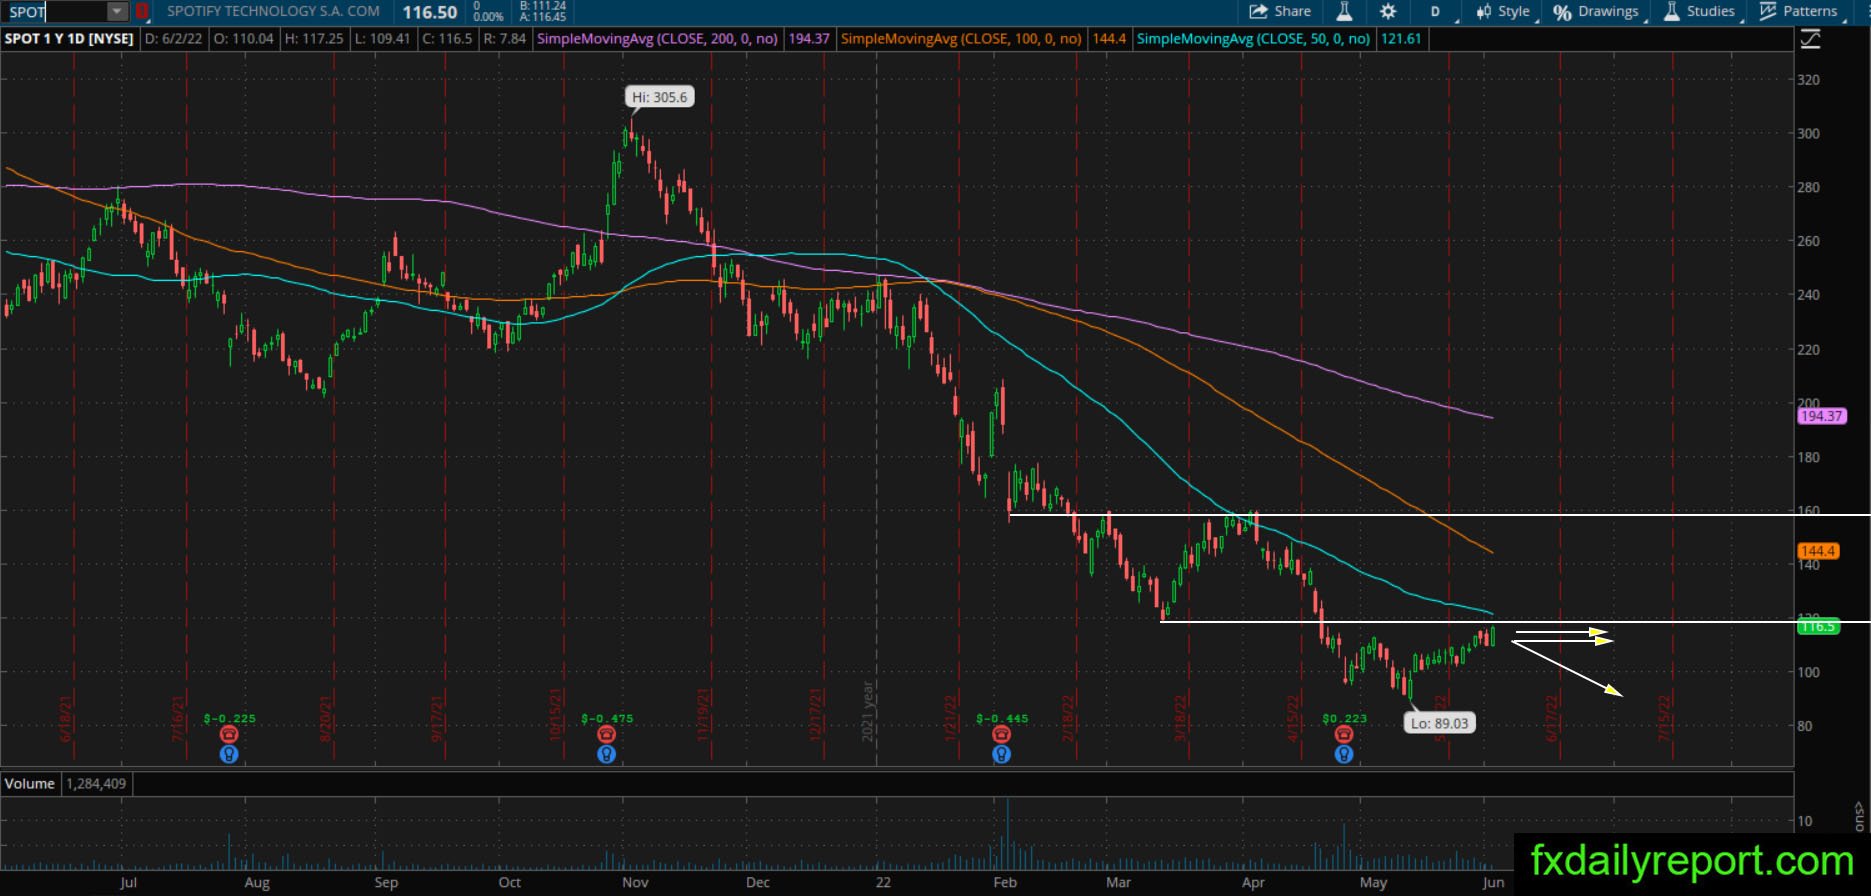The width and height of the screenshot is (1871, 896).
Task: Focus the SPOT symbol entry field
Action: tap(56, 12)
